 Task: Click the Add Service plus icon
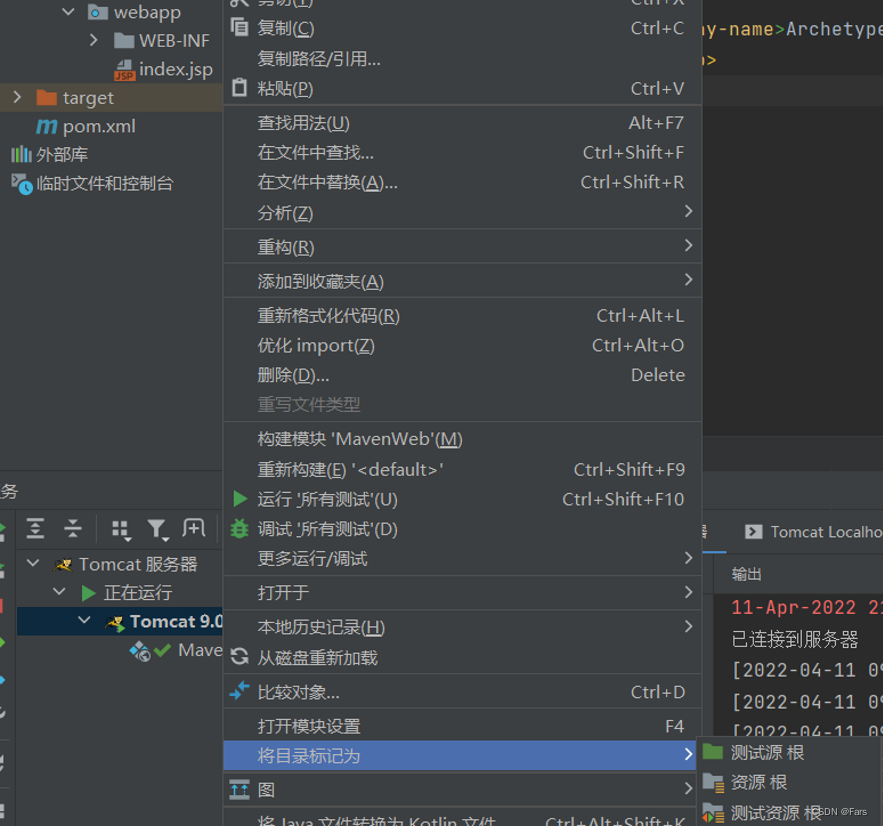click(x=194, y=528)
